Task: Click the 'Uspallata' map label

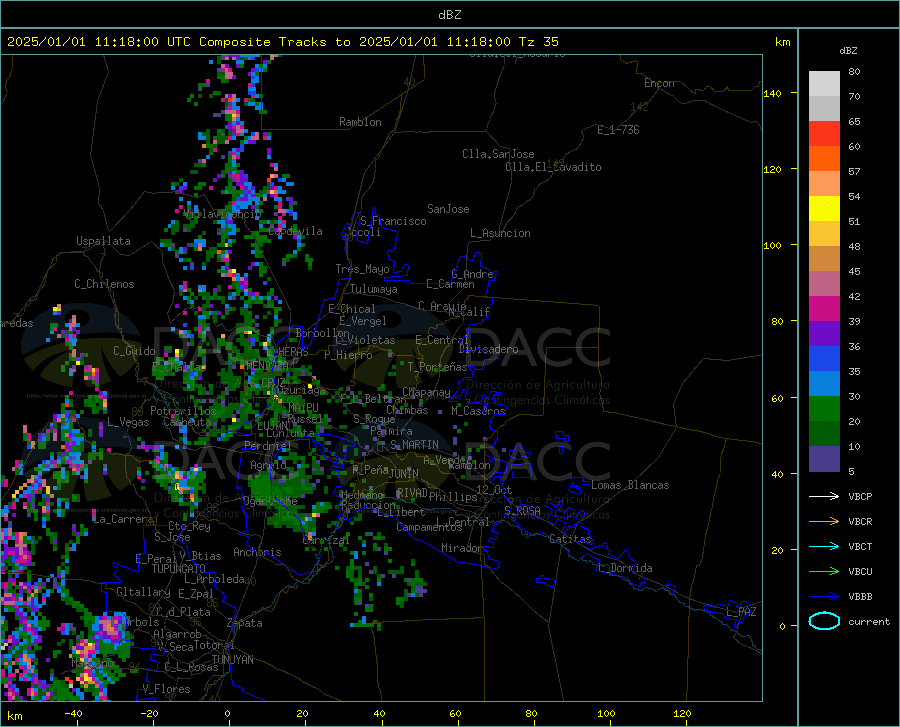Action: click(103, 241)
